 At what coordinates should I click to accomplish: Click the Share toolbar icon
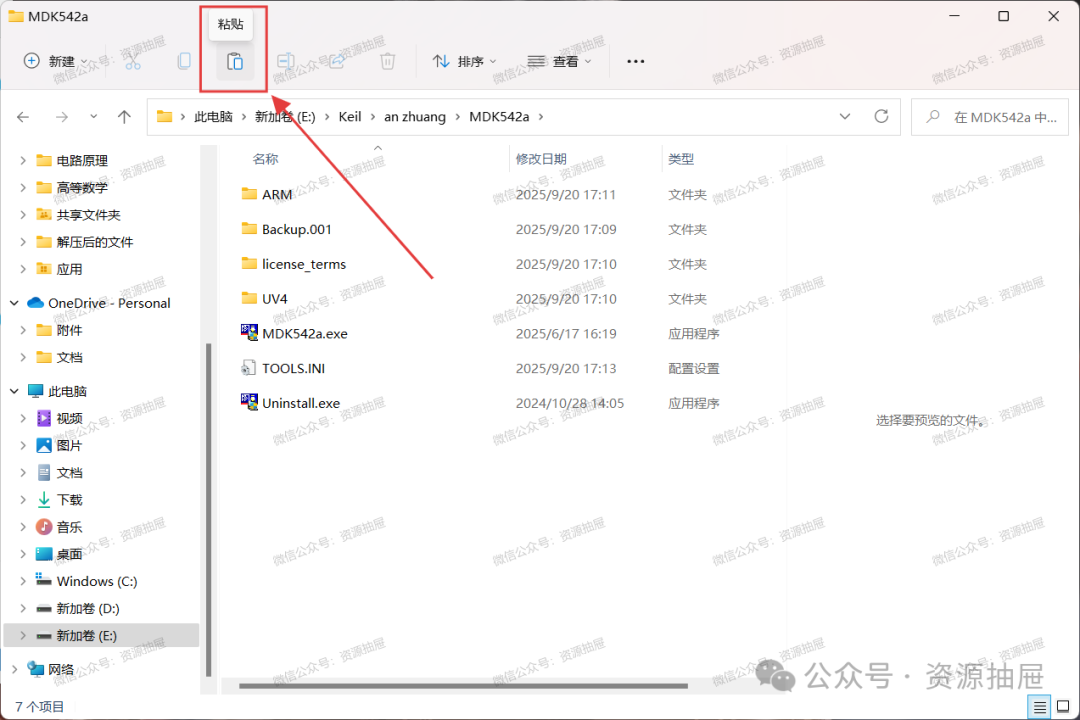click(337, 61)
